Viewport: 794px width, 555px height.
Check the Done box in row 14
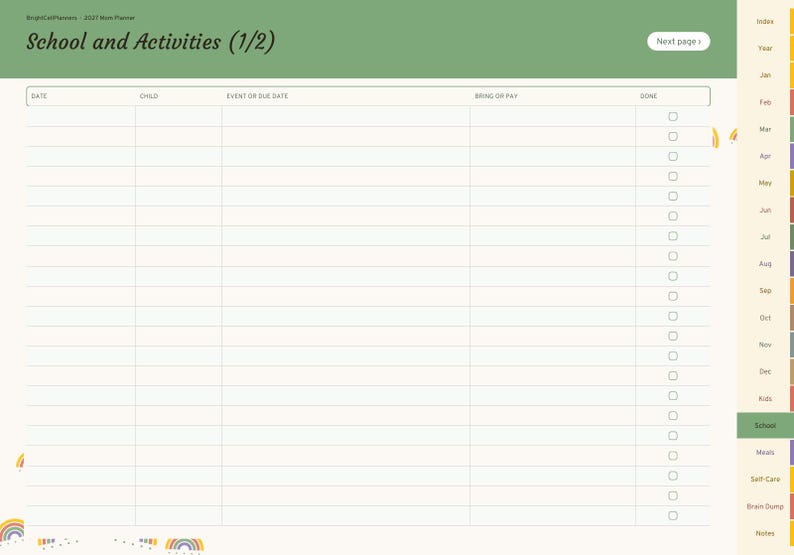point(673,376)
